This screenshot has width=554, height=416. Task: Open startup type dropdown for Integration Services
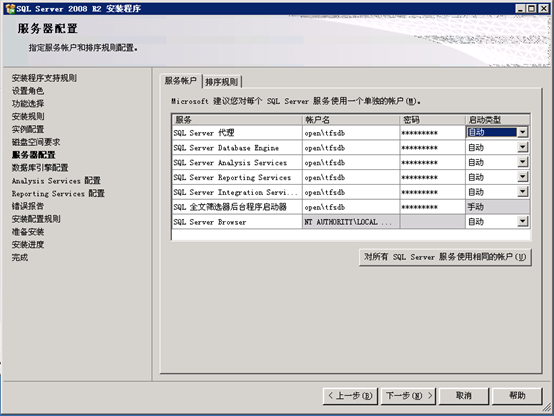(x=522, y=192)
